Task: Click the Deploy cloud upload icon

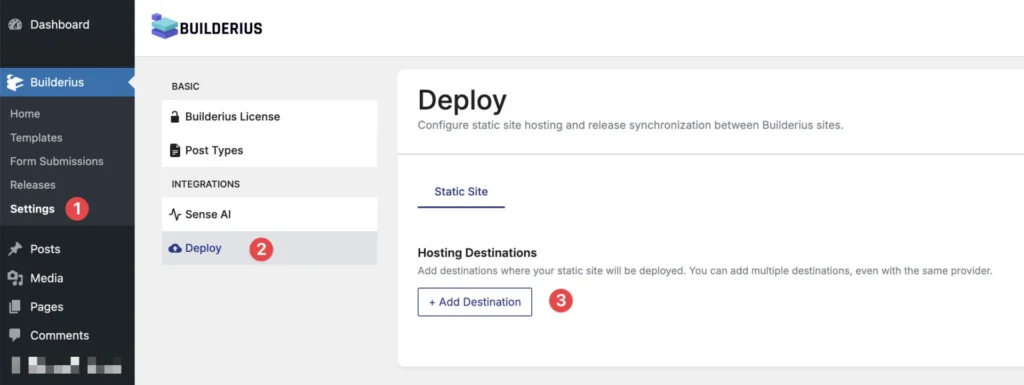Action: [175, 248]
